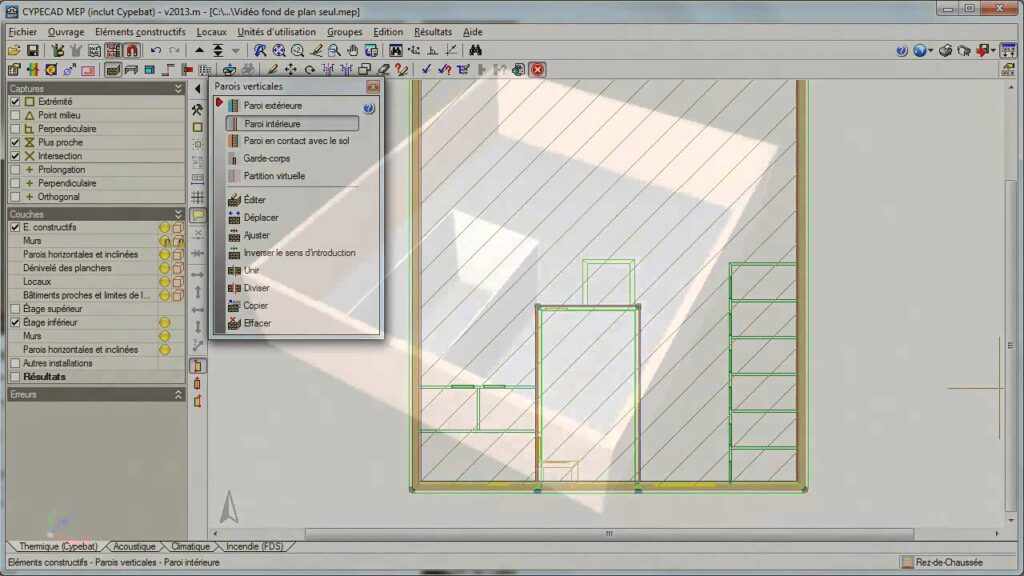Screen dimensions: 1024x576
Task: Click the red circle X toolbar icon
Action: (x=537, y=69)
